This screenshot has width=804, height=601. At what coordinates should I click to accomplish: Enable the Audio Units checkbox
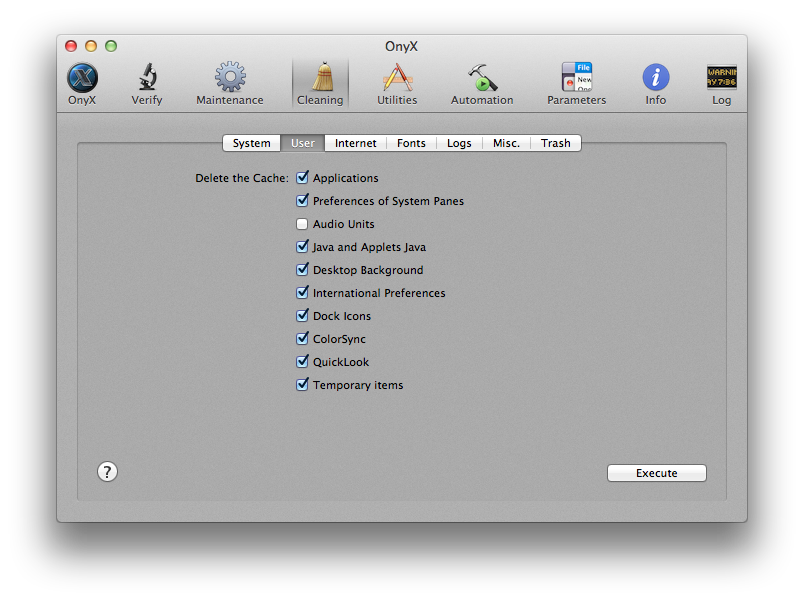pyautogui.click(x=303, y=224)
